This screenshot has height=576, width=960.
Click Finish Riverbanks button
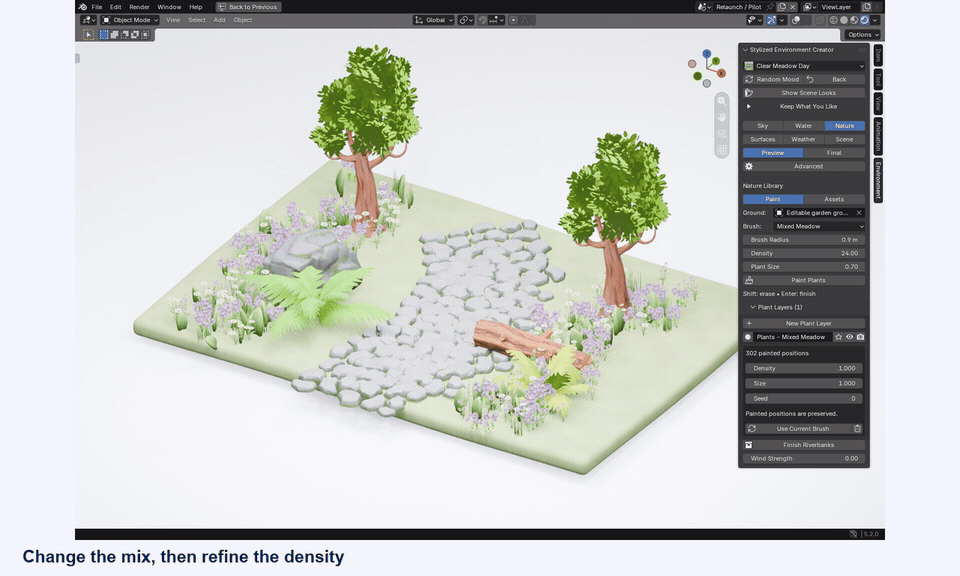tap(804, 445)
